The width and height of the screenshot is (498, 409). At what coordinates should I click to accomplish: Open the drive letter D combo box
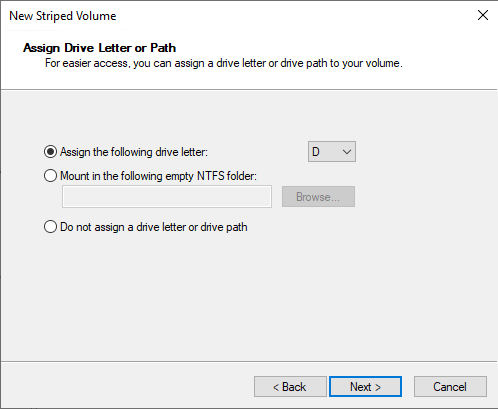point(332,152)
